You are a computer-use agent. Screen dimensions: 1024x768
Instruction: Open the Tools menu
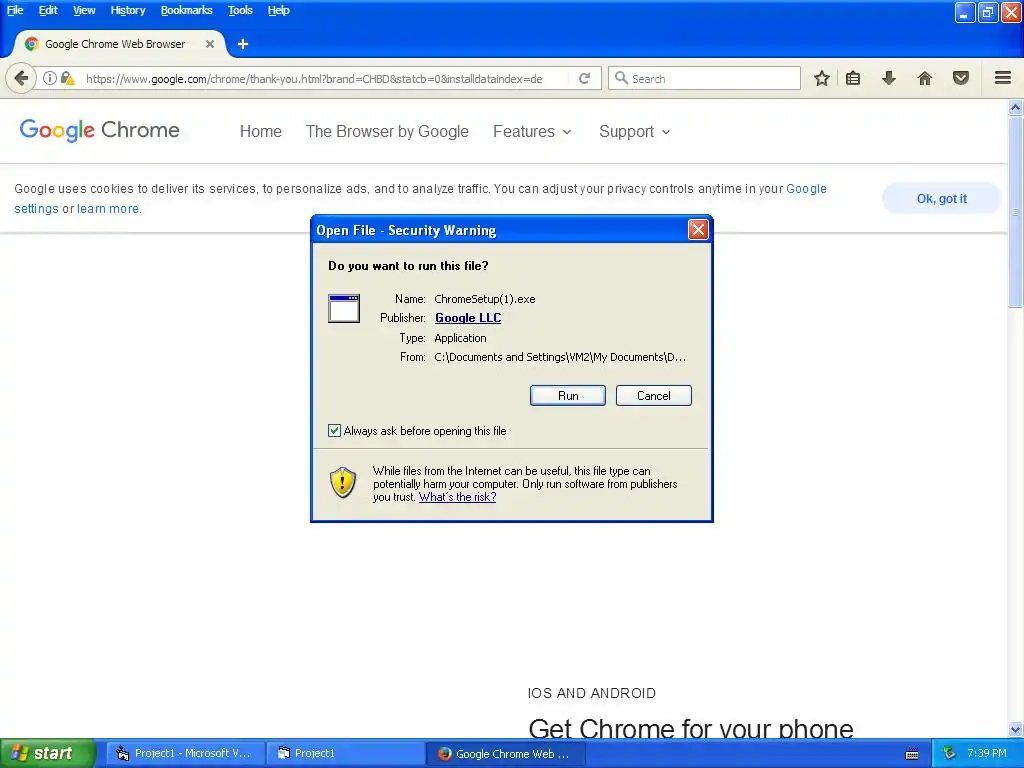(240, 10)
